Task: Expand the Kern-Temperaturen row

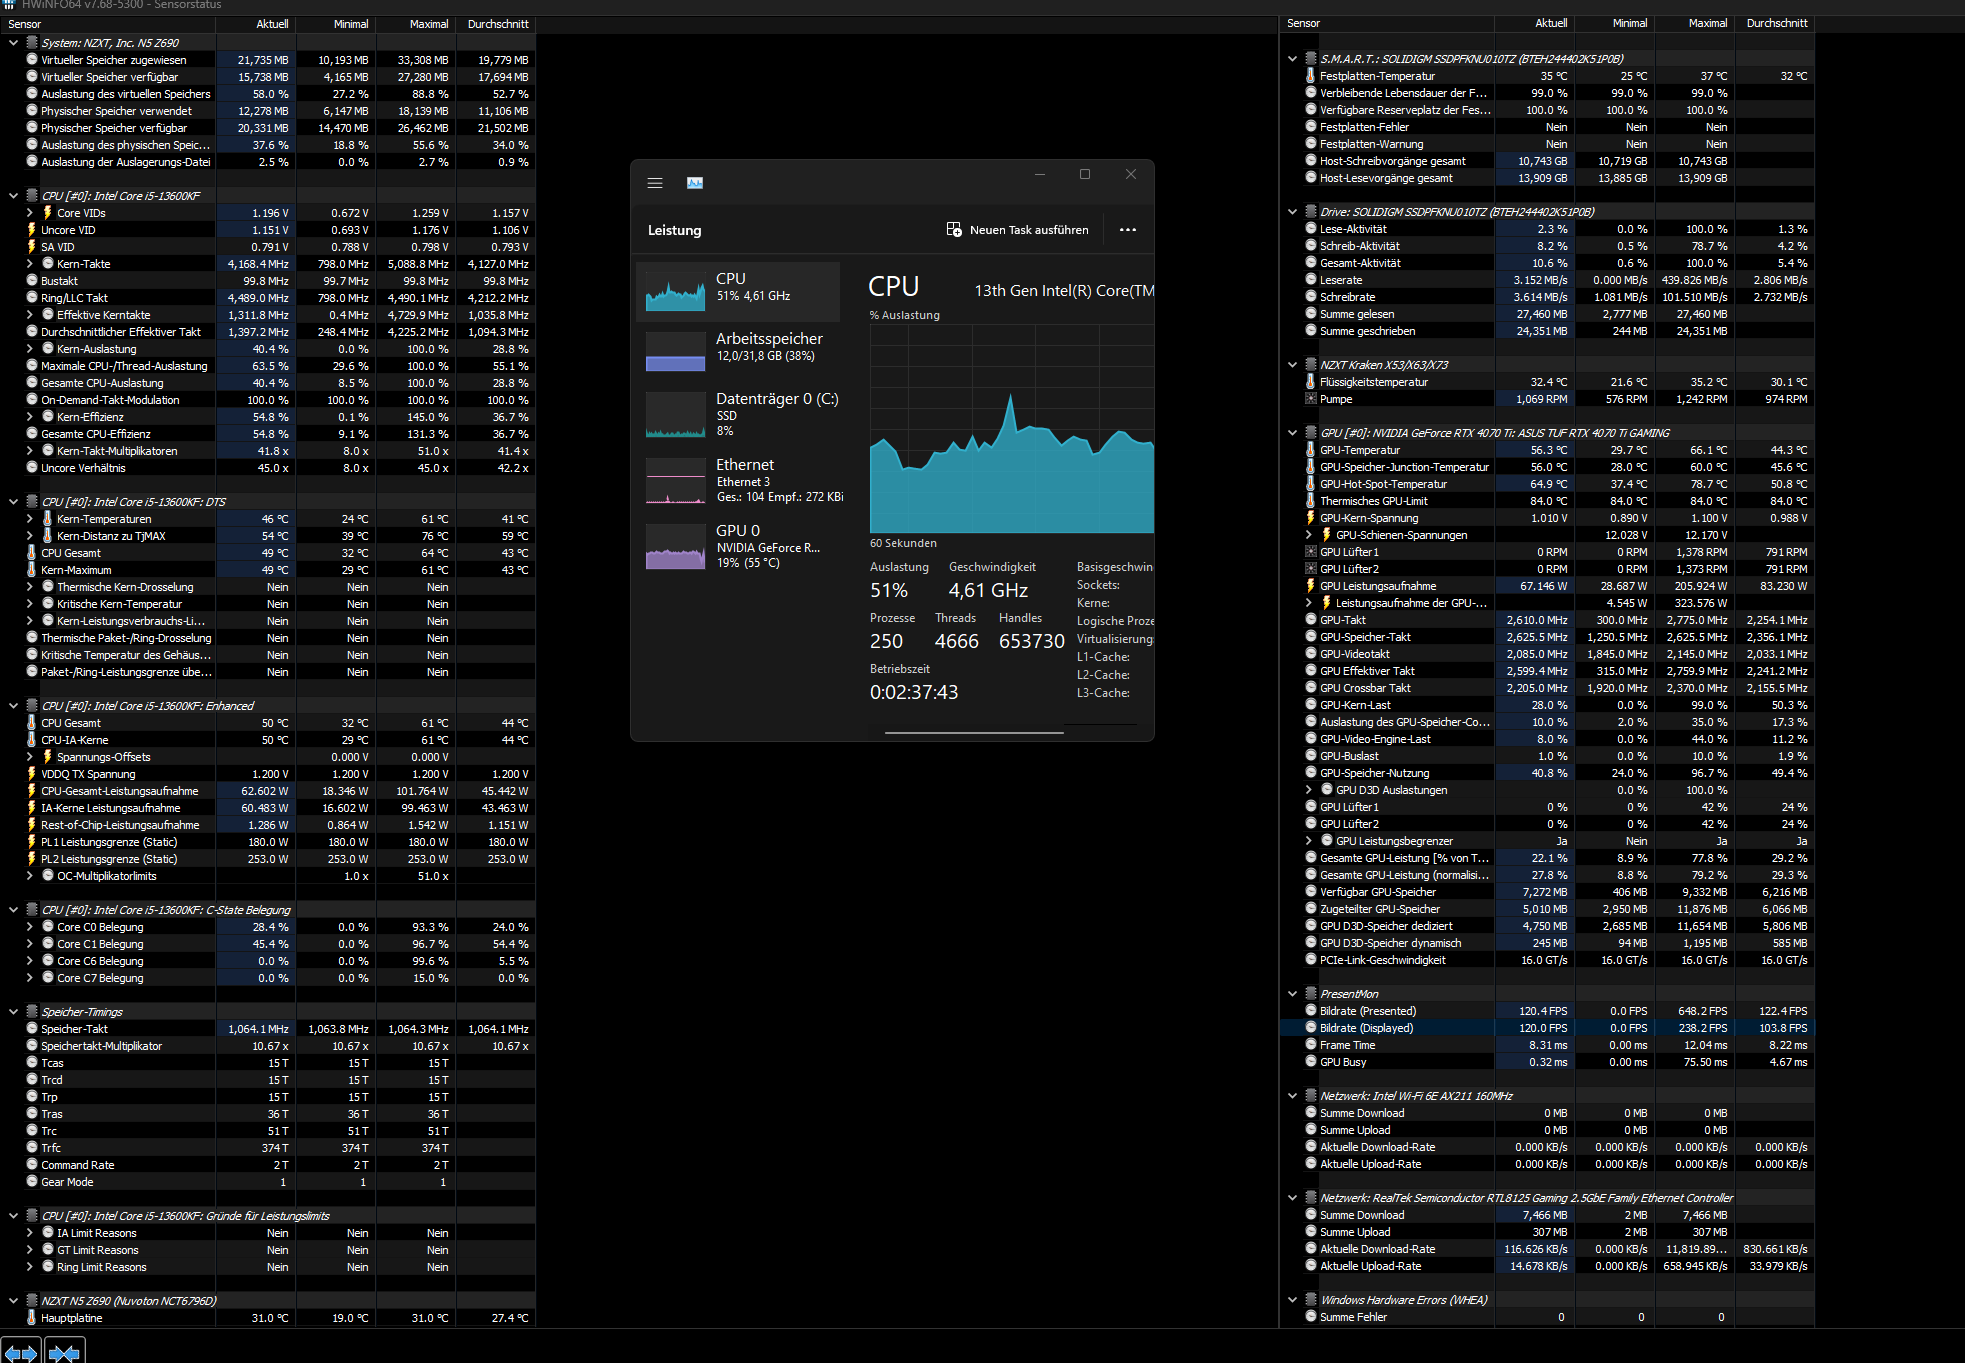Action: 29,519
